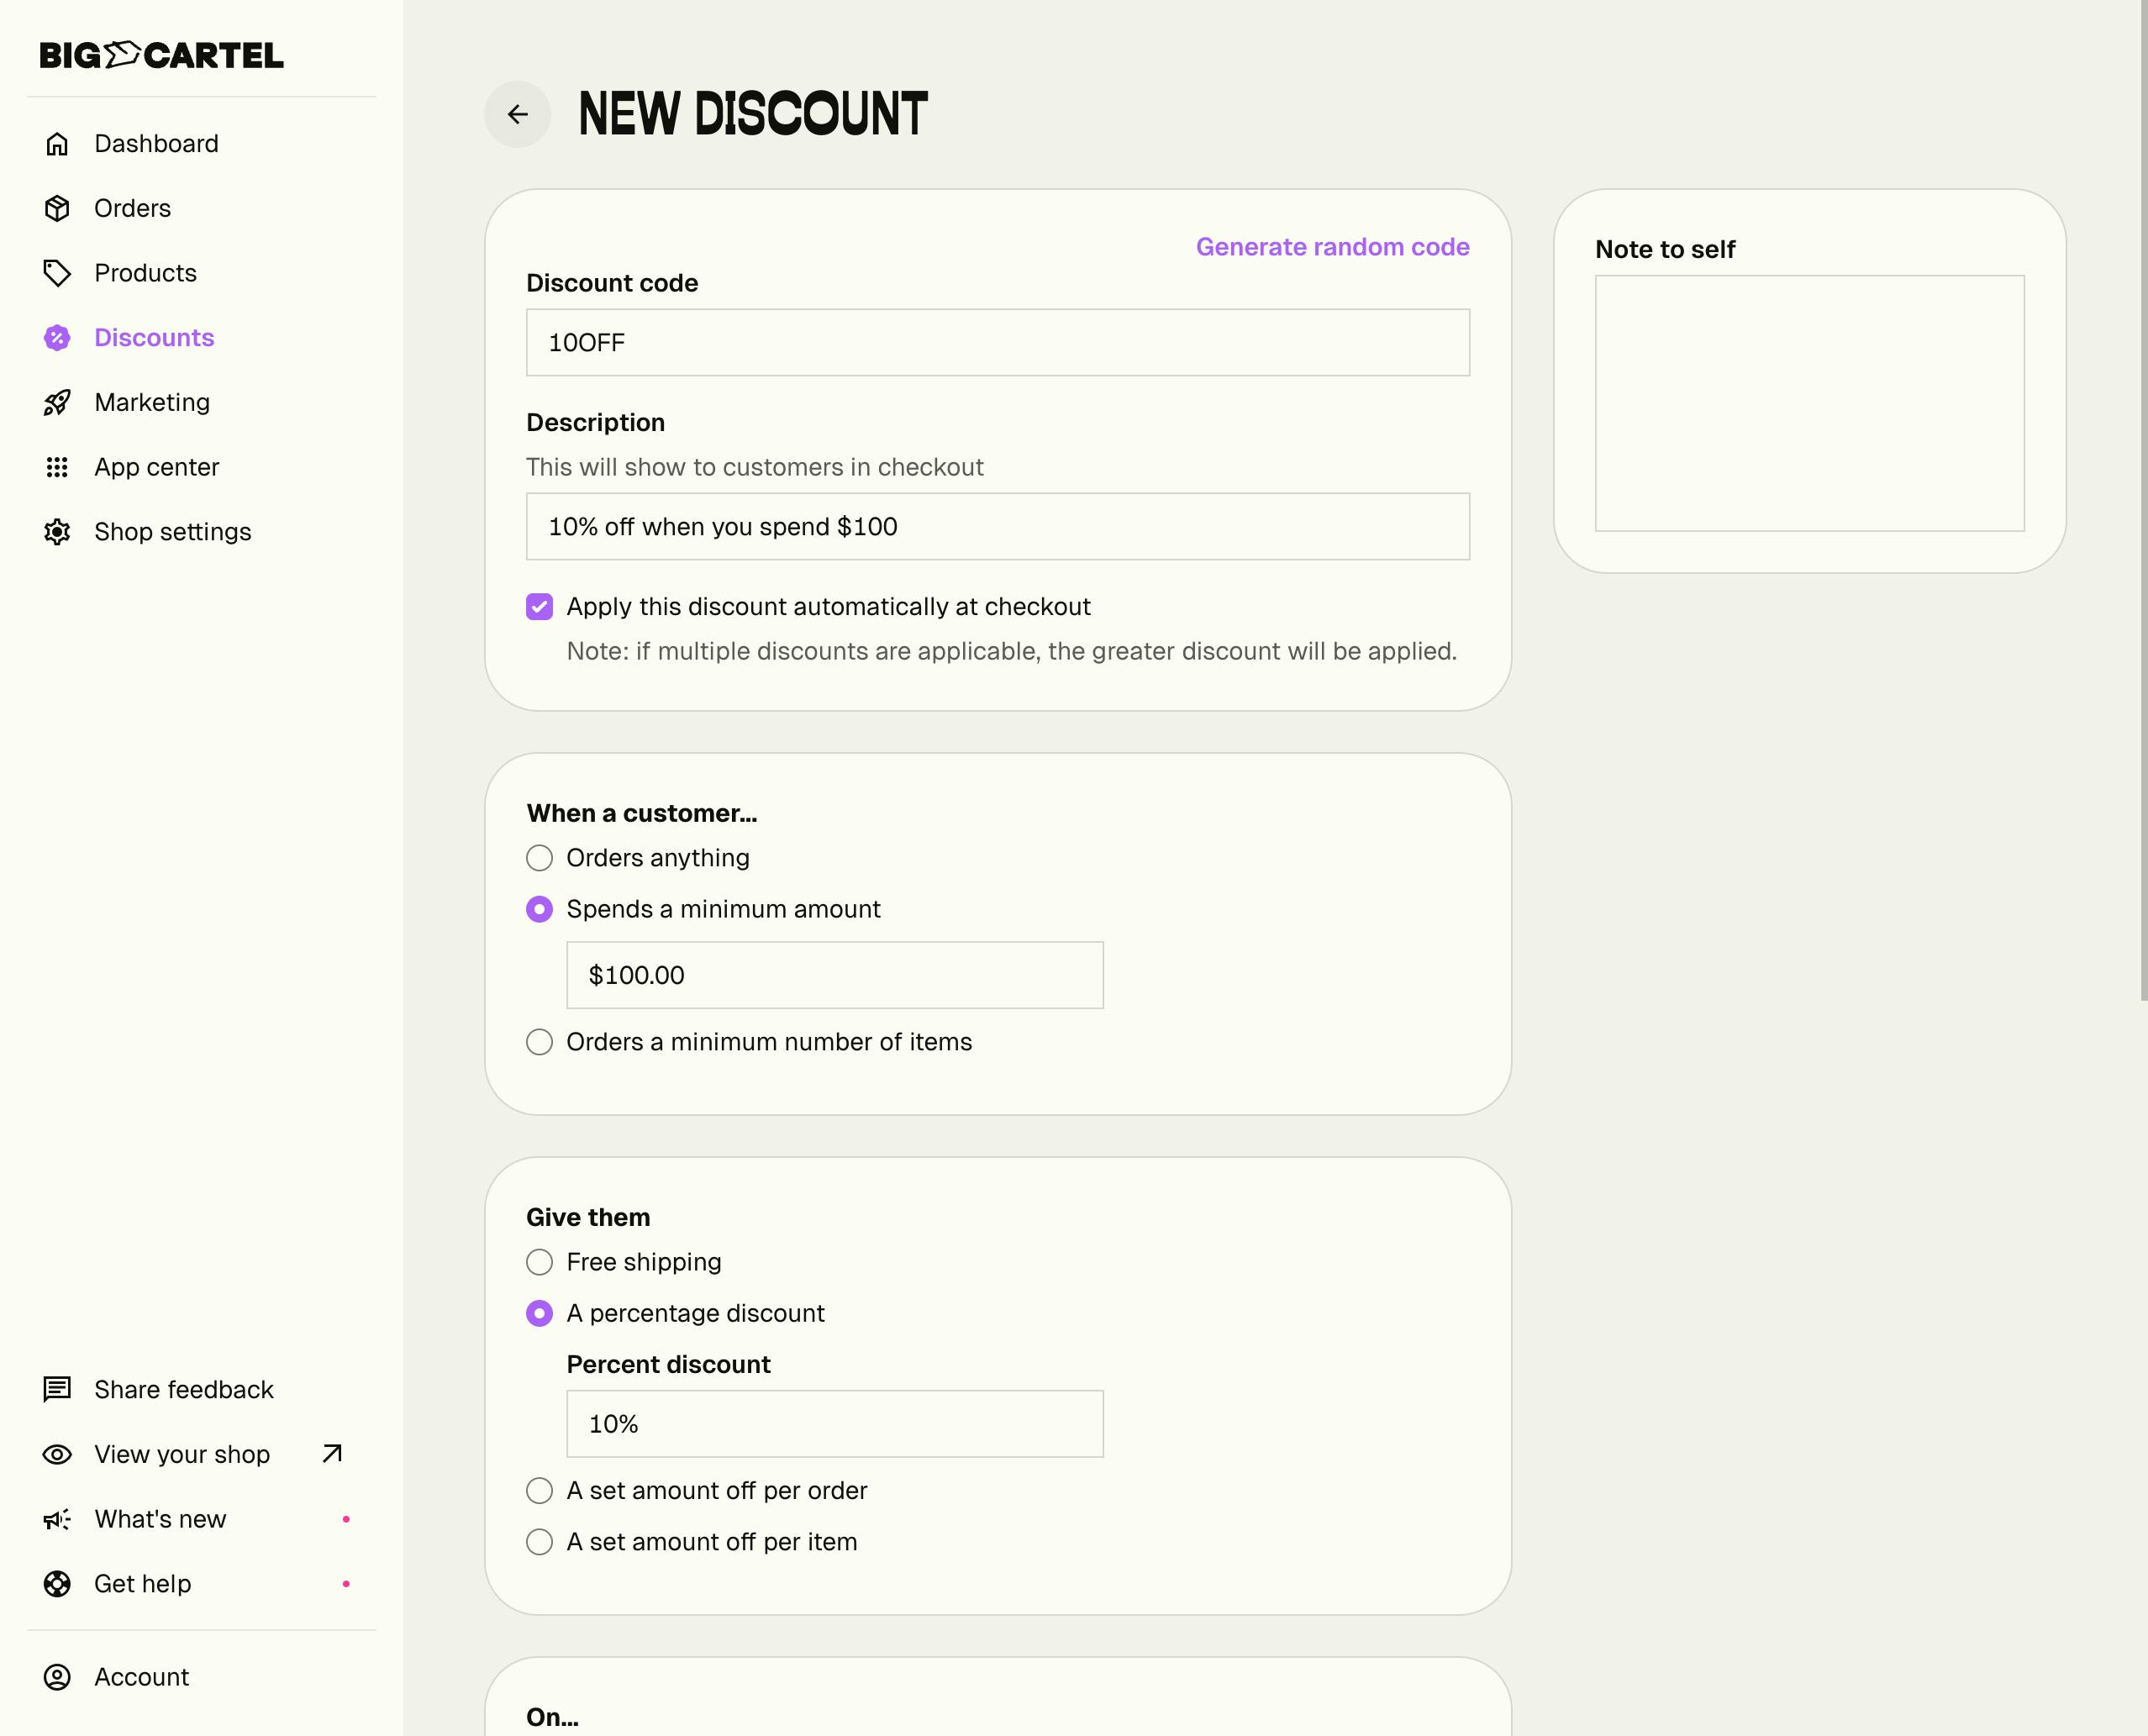Select Free shipping option
Image resolution: width=2148 pixels, height=1736 pixels.
tap(539, 1262)
